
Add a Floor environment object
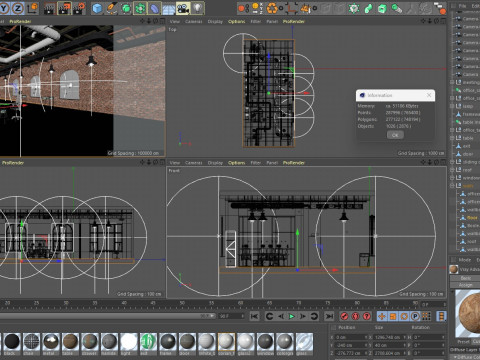[x=169, y=8]
